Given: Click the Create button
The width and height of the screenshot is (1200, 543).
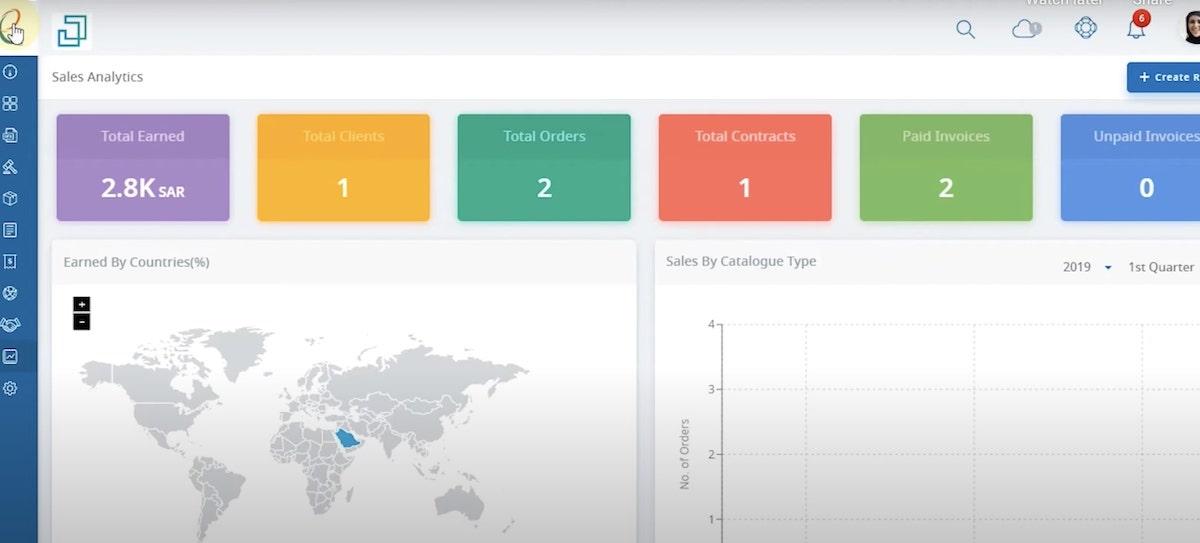Looking at the screenshot, I should [1165, 77].
